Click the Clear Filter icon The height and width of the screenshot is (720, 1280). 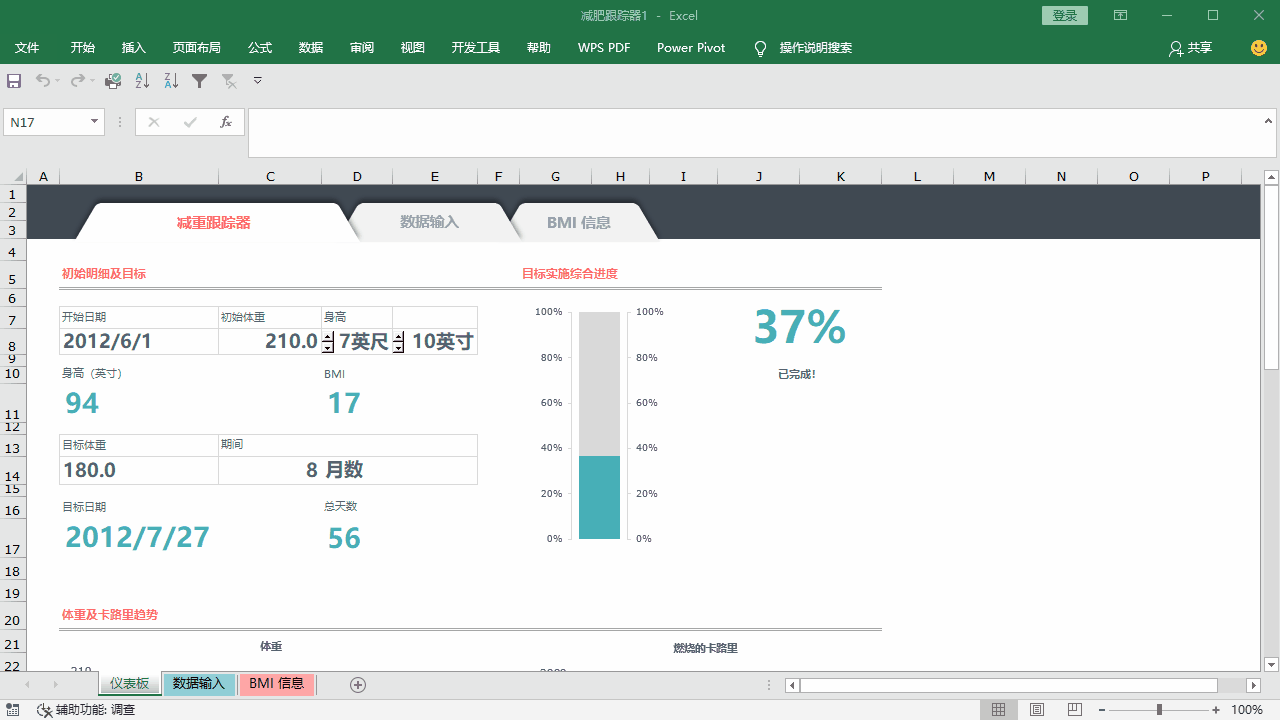pos(229,81)
